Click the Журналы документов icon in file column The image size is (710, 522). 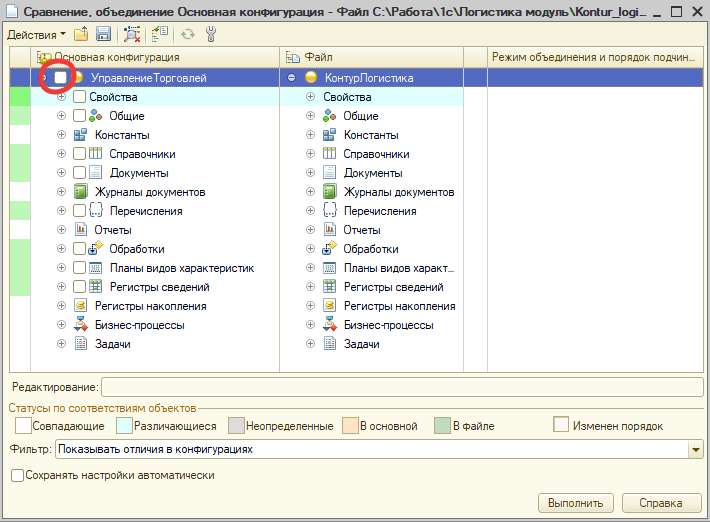pos(330,192)
